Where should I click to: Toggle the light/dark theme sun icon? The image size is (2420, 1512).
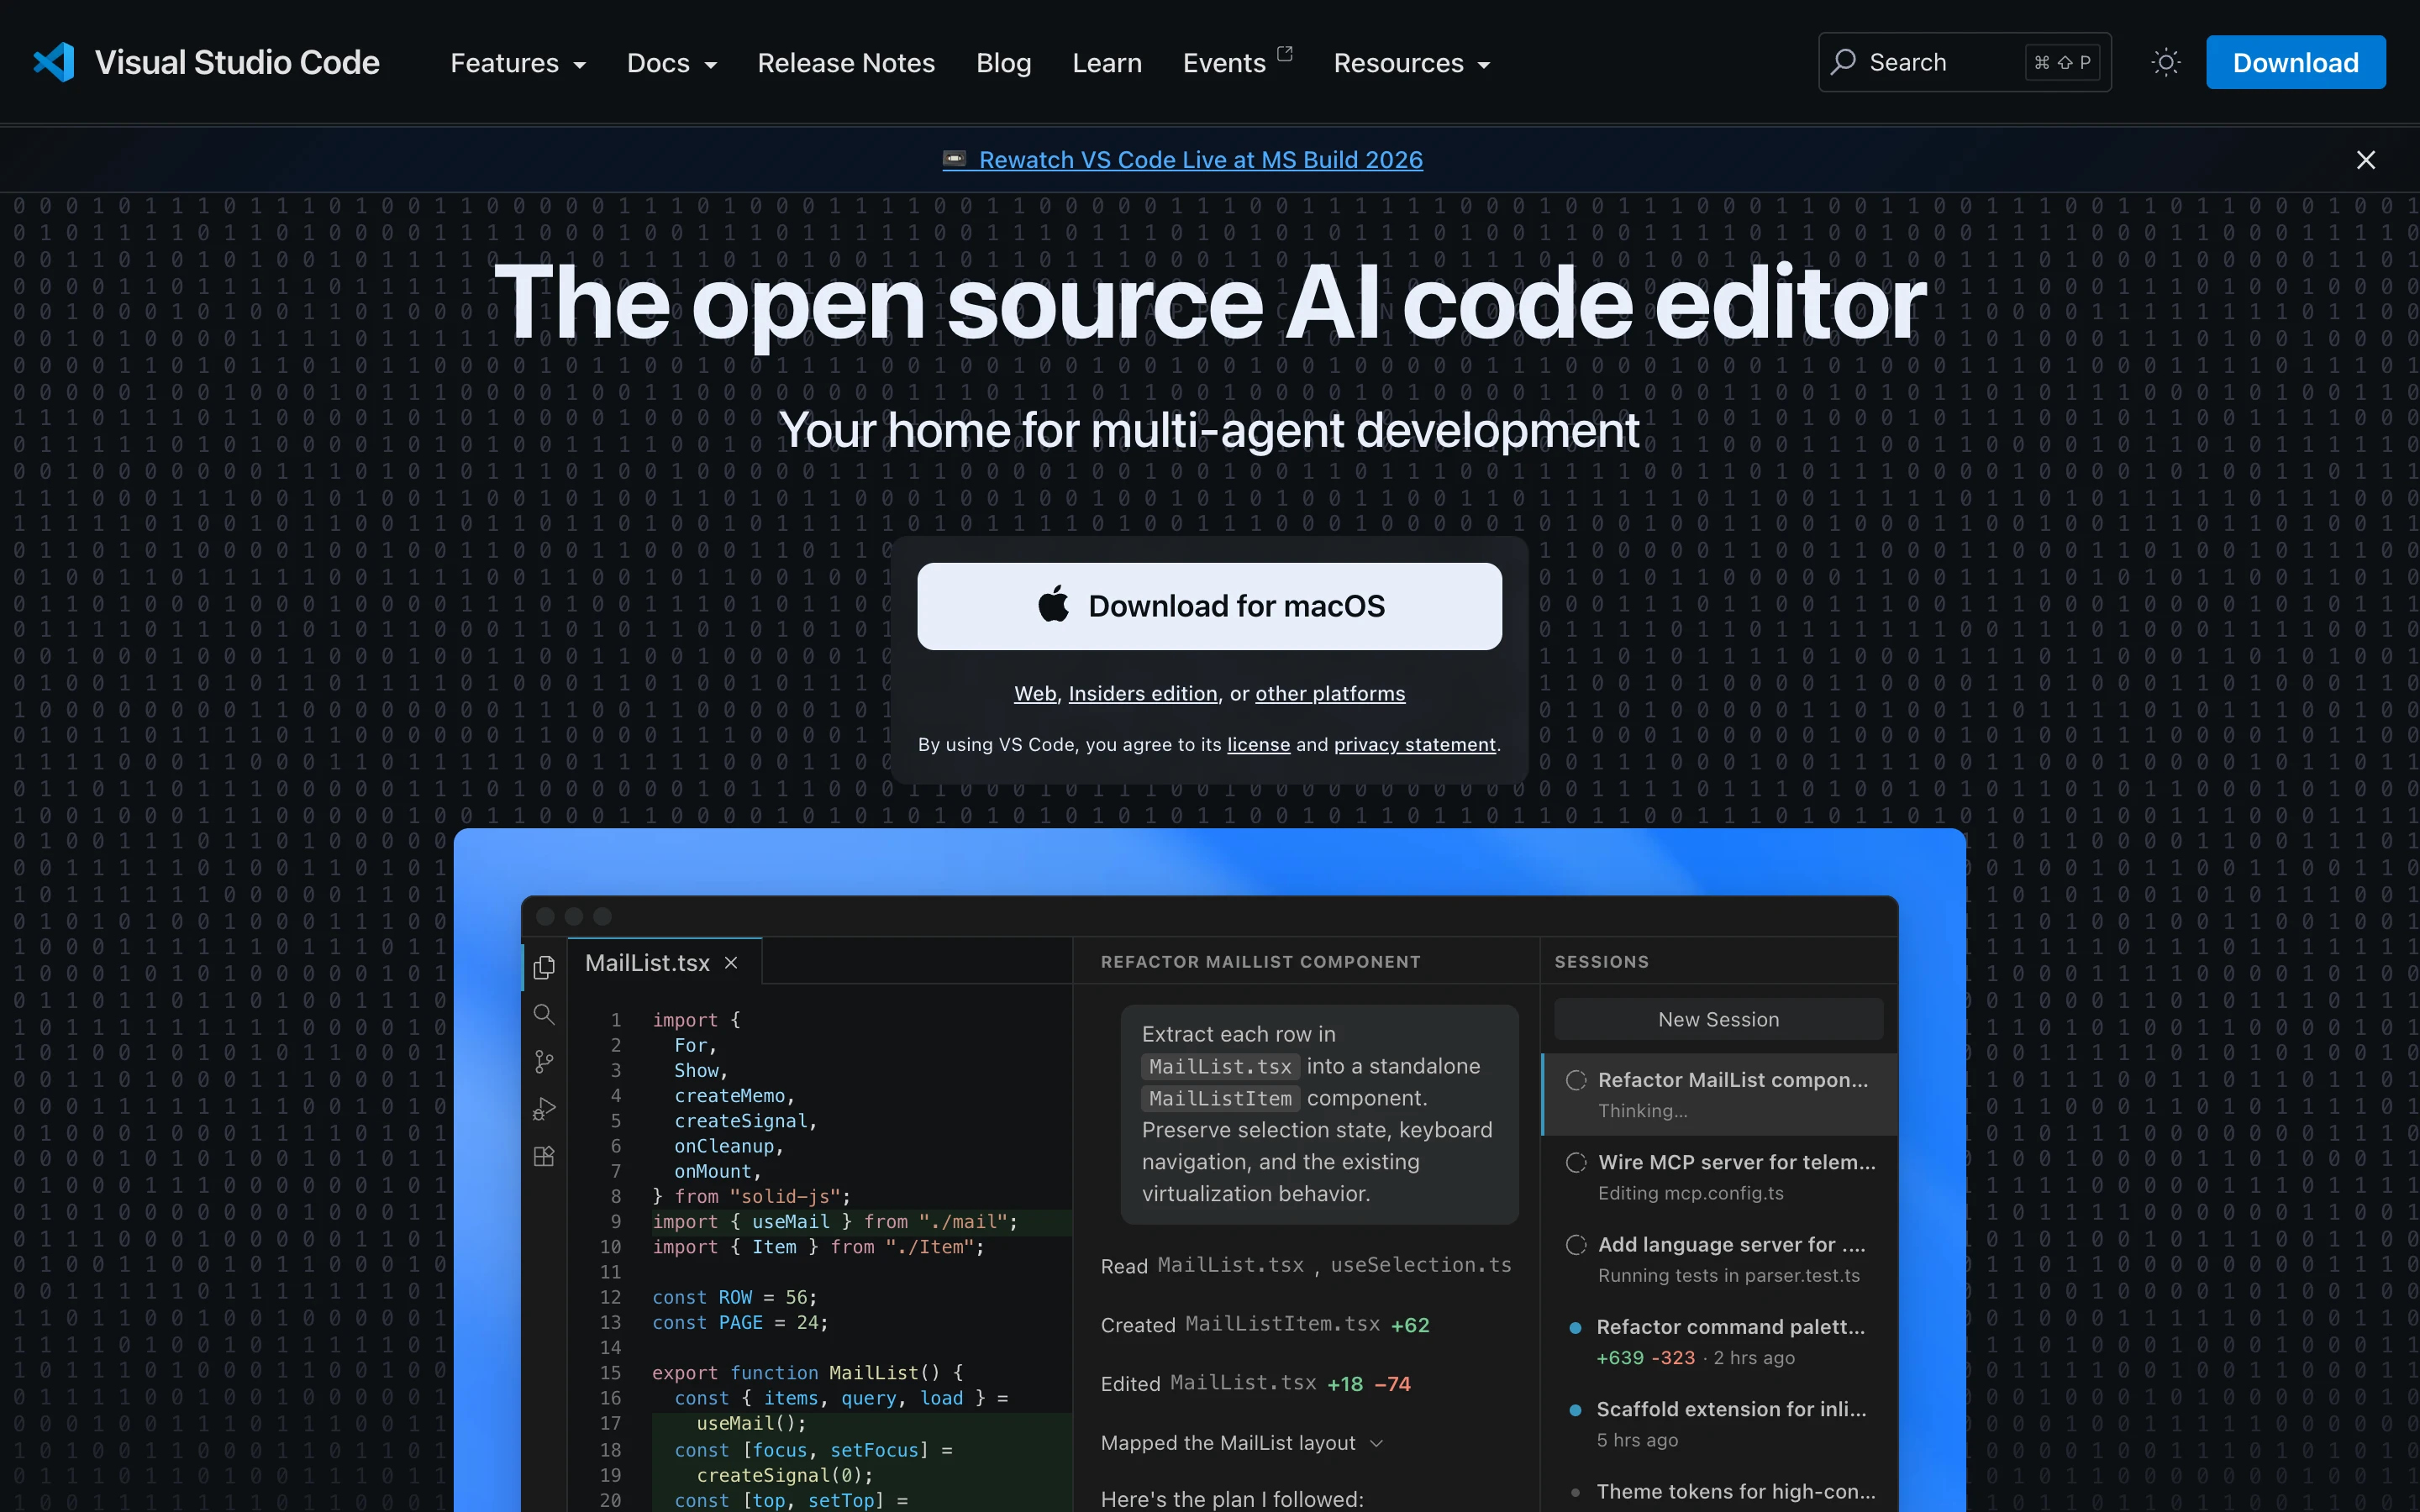point(2165,62)
